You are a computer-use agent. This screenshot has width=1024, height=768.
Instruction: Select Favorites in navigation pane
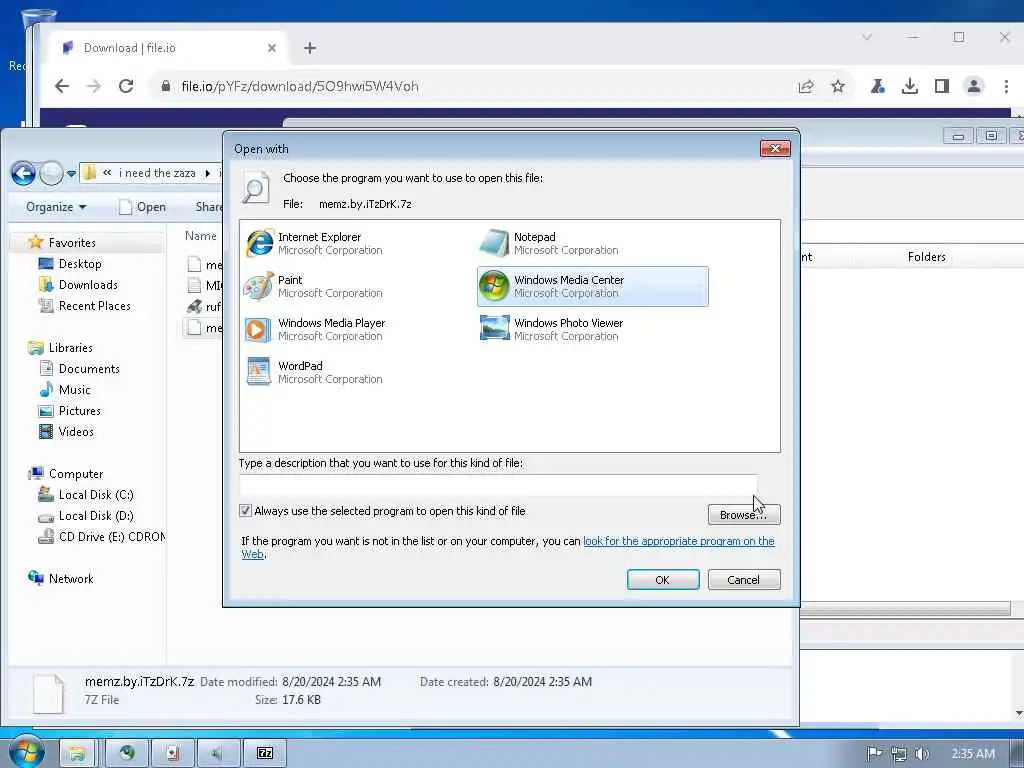72,243
